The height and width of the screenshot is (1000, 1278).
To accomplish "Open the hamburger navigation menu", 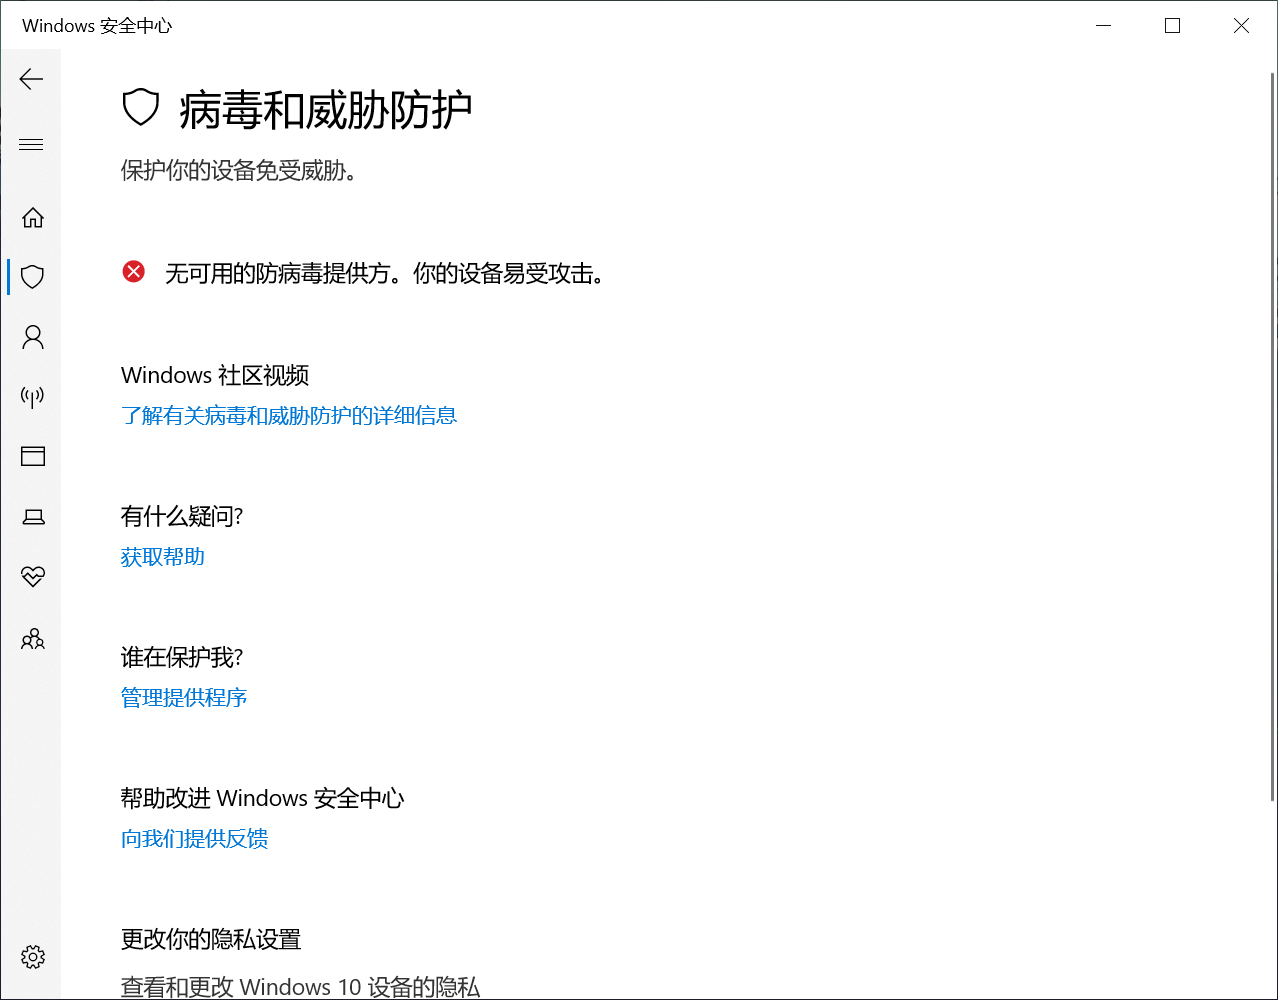I will click(x=31, y=145).
